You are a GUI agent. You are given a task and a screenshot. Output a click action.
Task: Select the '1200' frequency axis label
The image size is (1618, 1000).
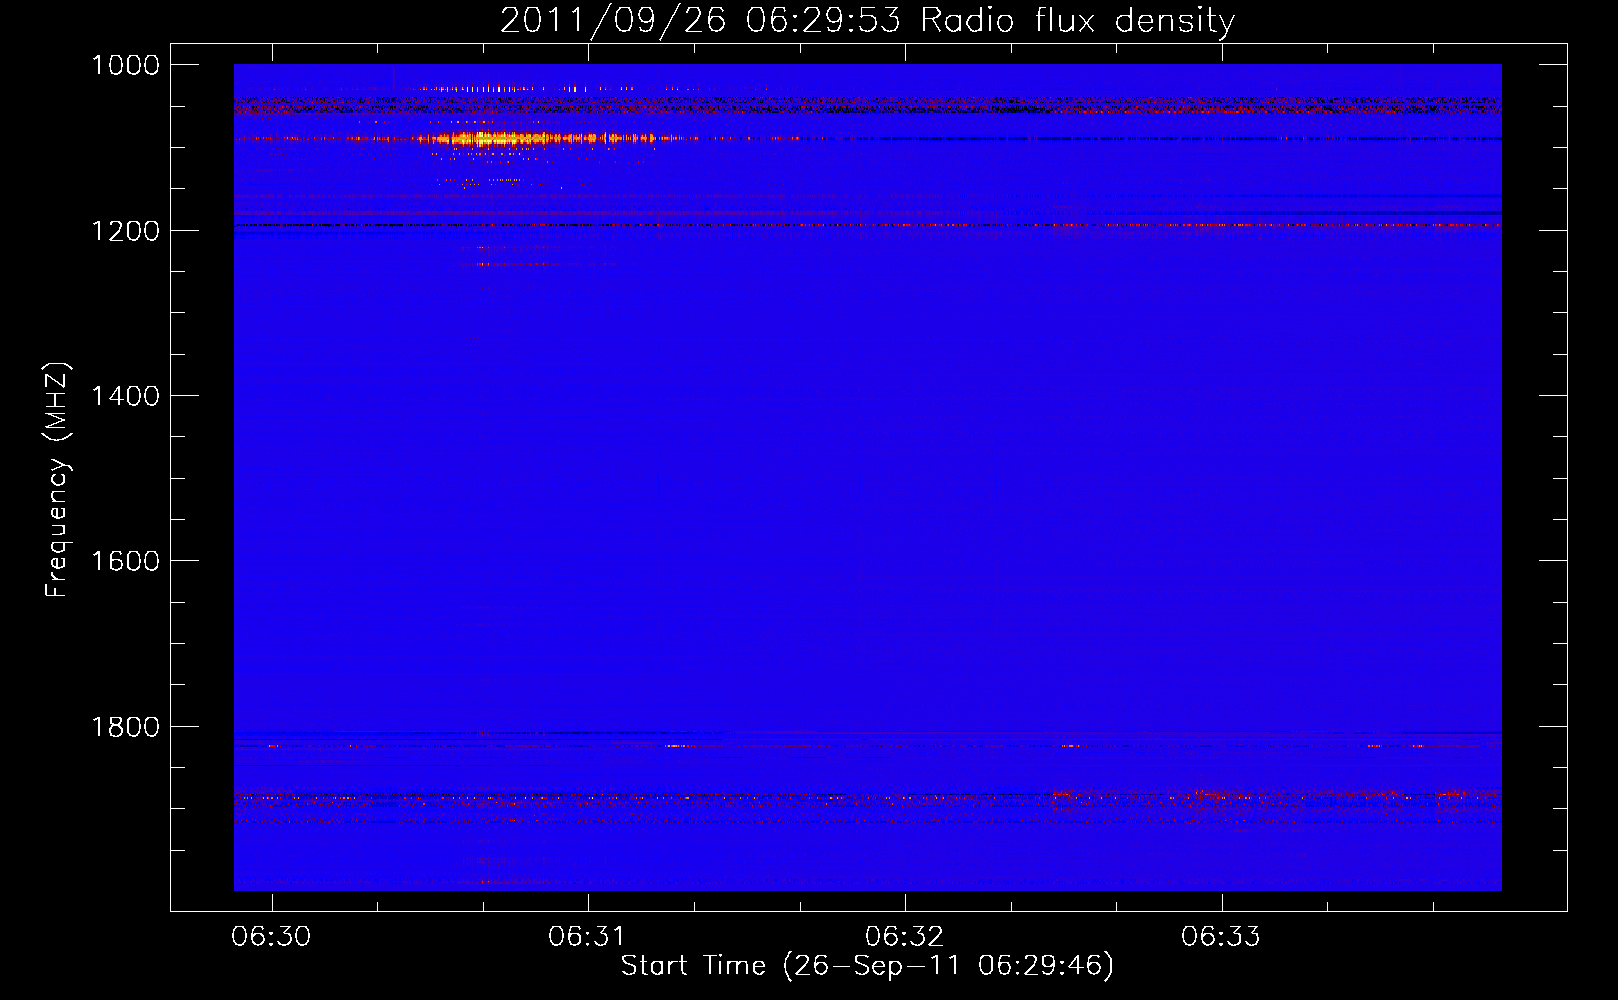125,231
